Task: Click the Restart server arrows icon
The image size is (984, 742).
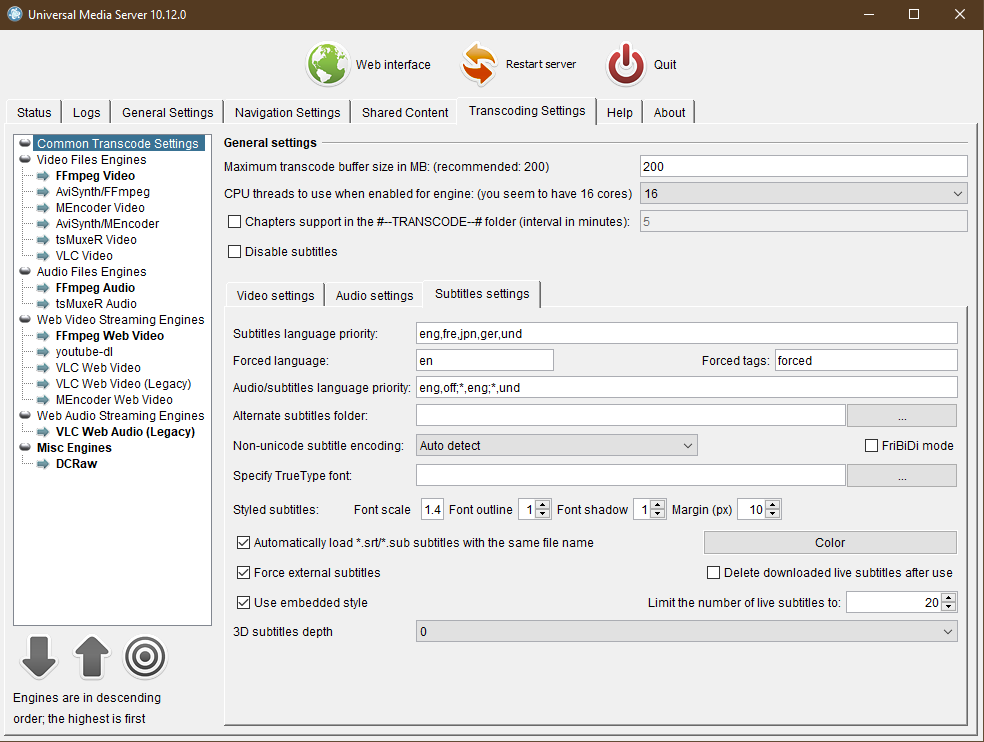Action: tap(479, 64)
